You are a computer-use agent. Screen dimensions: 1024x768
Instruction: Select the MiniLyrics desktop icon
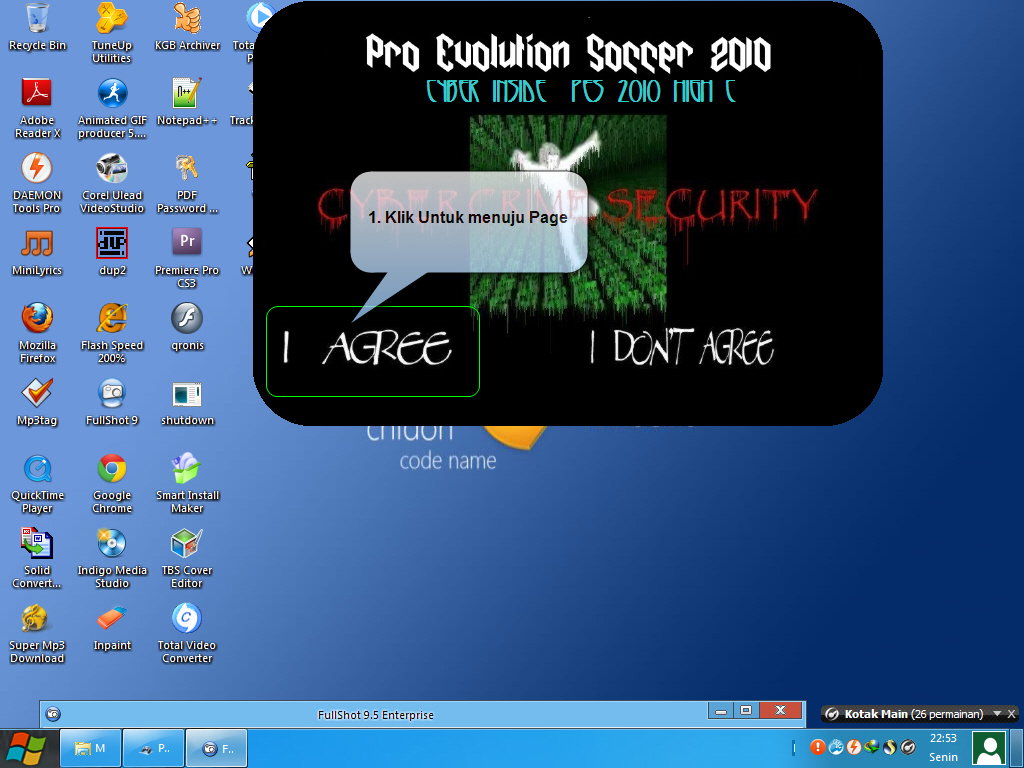click(37, 252)
